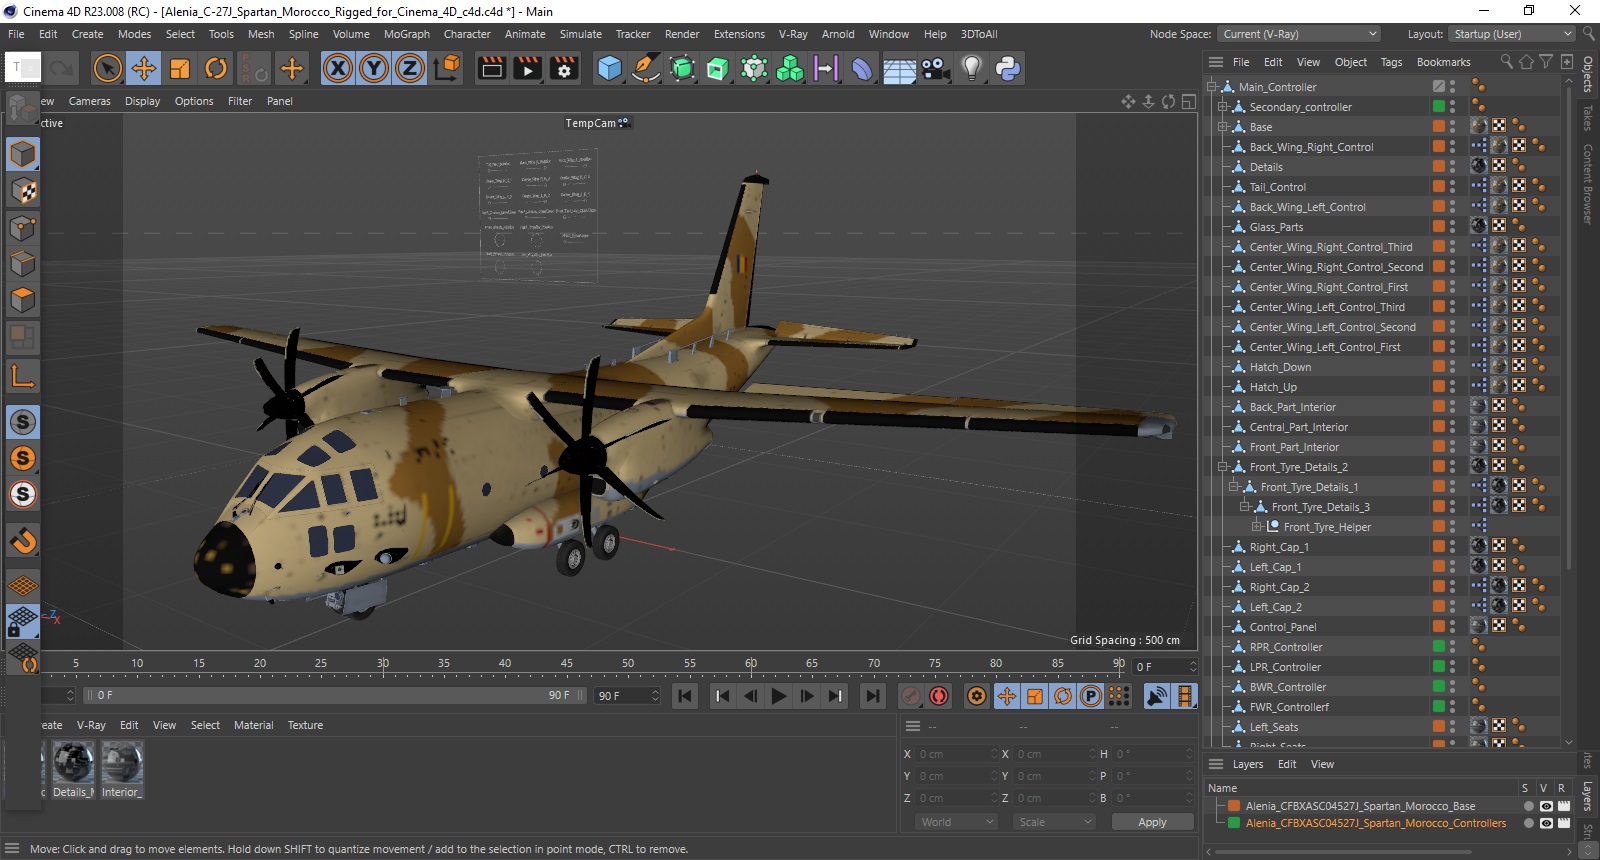Viewport: 1600px width, 860px height.
Task: Open Edit Render Settings icon
Action: pyautogui.click(x=564, y=68)
